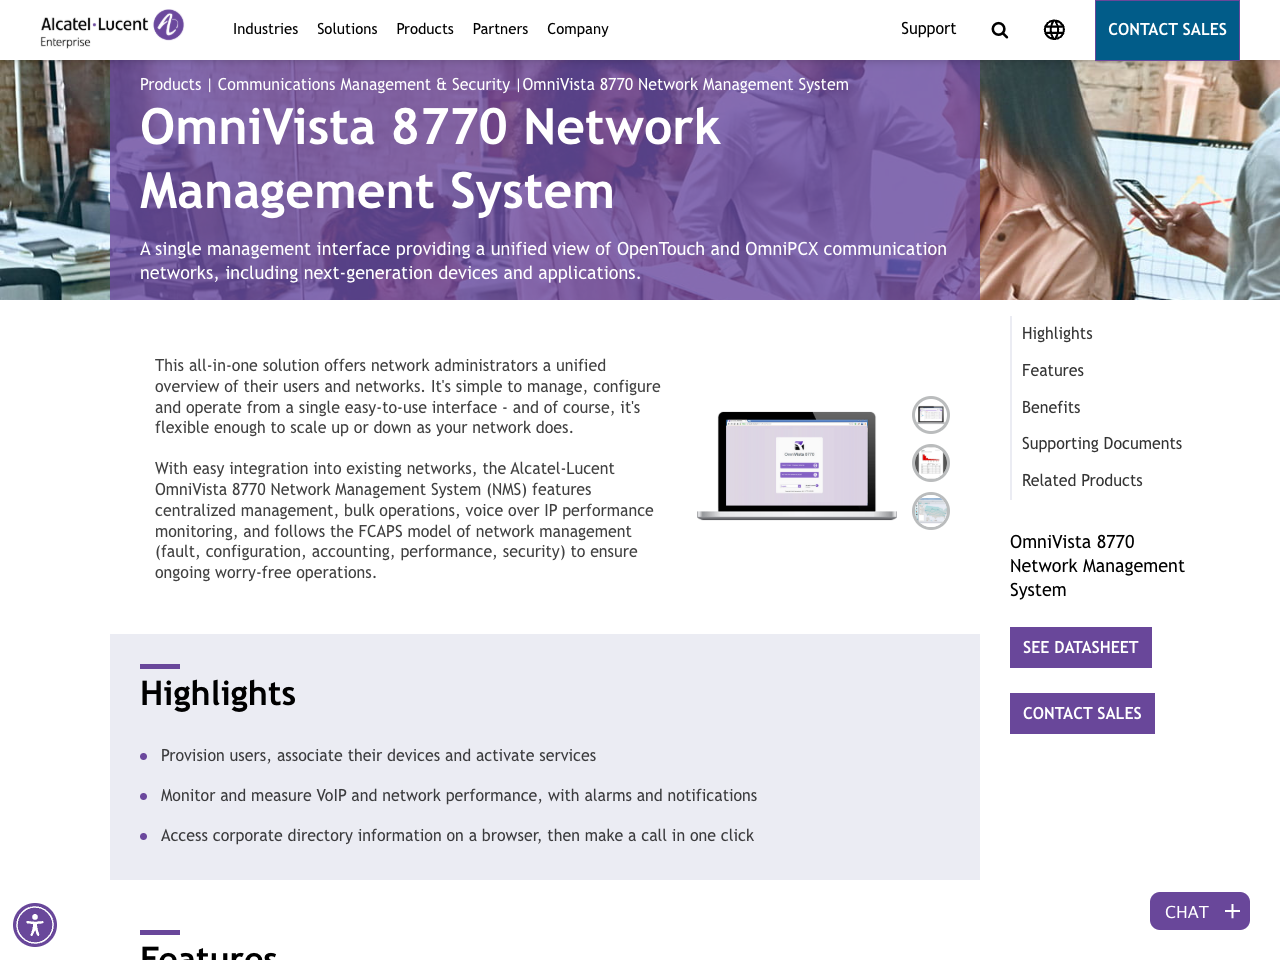The height and width of the screenshot is (960, 1280).
Task: Follow the Products breadcrumb link
Action: pos(170,85)
